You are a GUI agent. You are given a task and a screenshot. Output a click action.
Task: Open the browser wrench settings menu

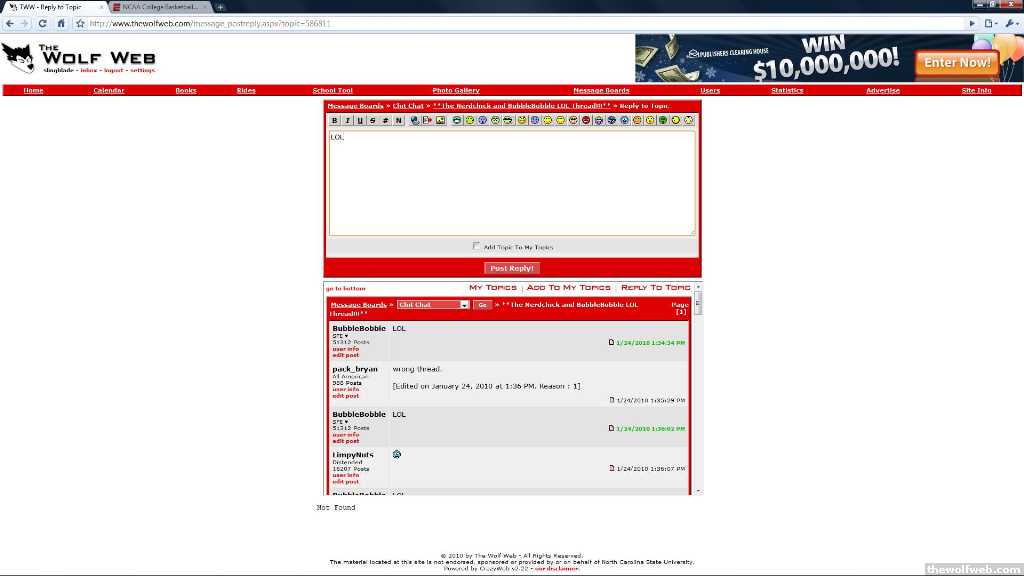(1011, 23)
